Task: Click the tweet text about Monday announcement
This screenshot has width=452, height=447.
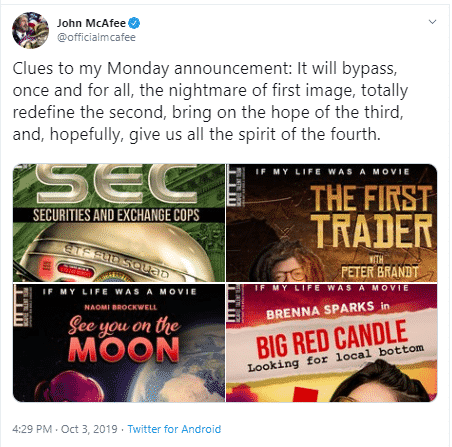Action: click(x=210, y=101)
